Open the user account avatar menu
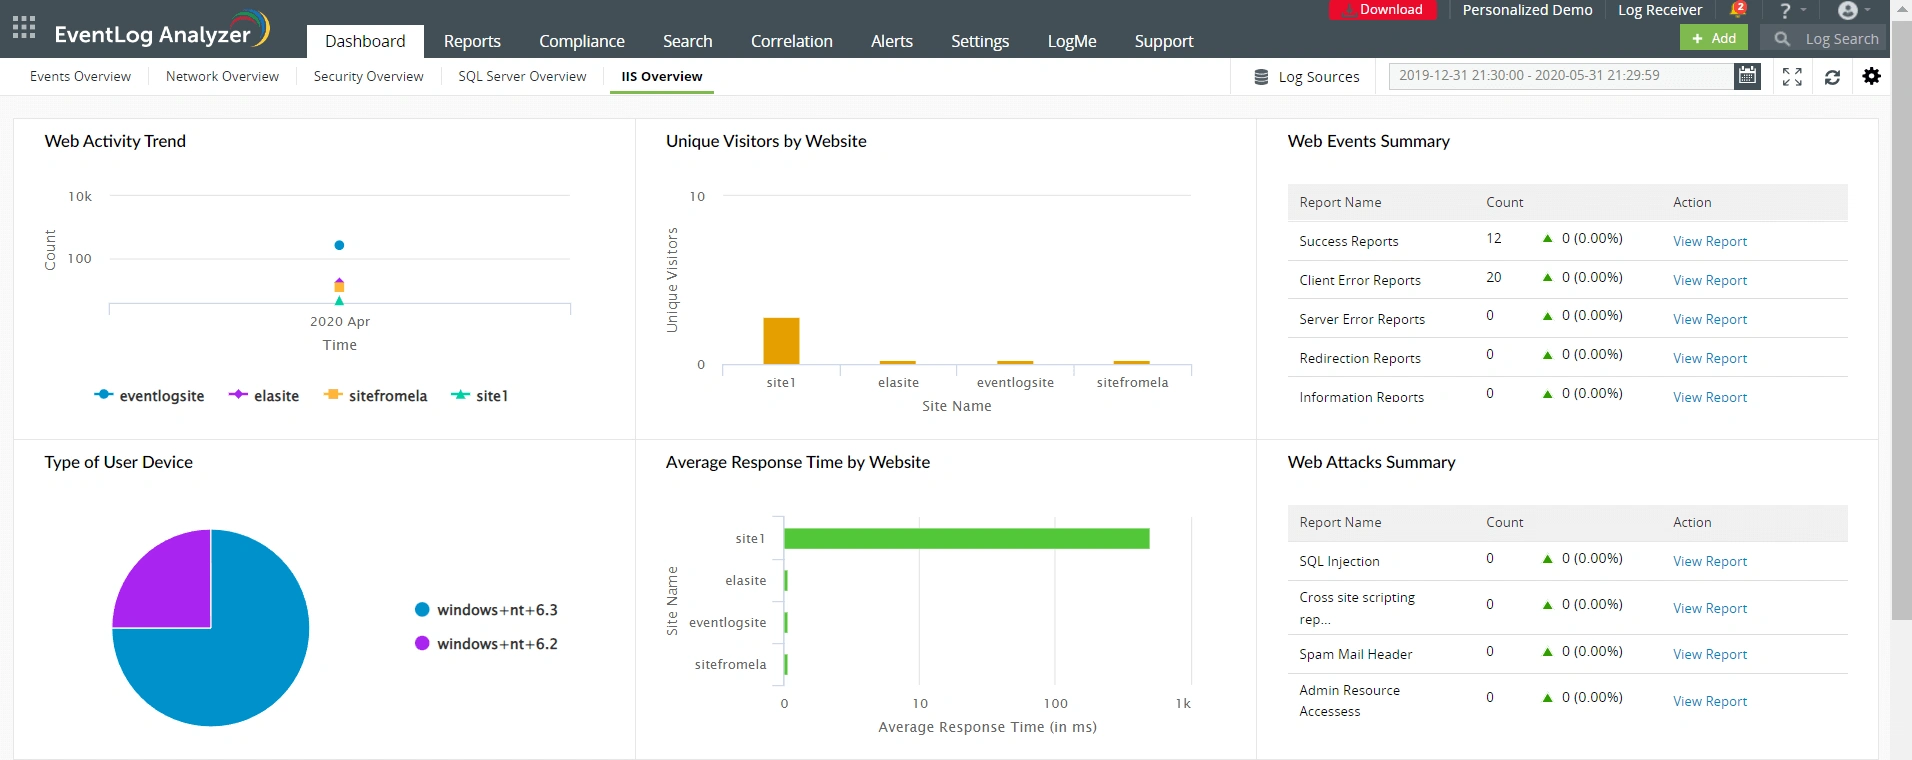 1847,11
